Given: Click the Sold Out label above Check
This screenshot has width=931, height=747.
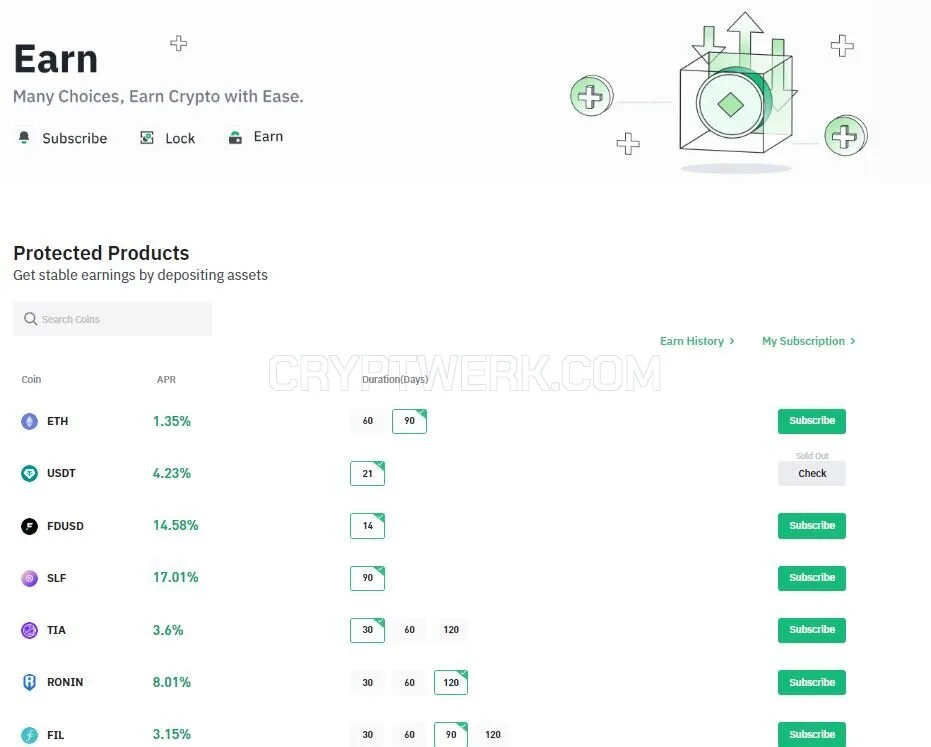Looking at the screenshot, I should point(812,456).
